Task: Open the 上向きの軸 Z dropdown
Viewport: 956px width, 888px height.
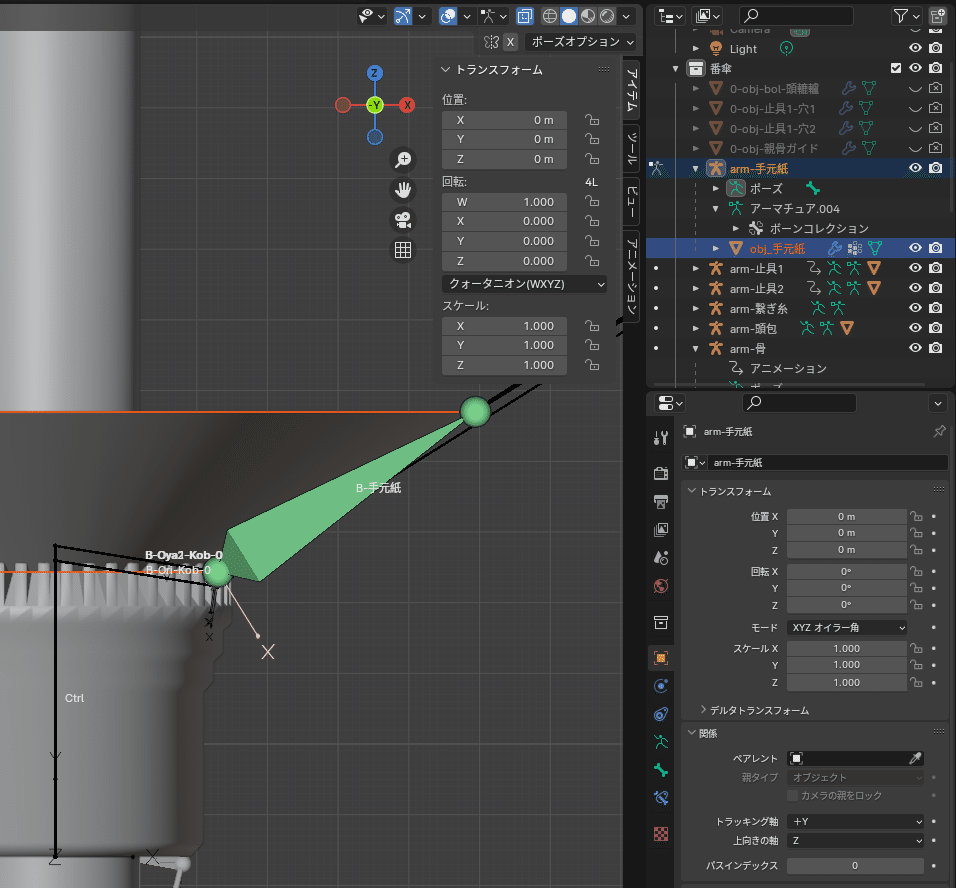Action: coord(855,840)
